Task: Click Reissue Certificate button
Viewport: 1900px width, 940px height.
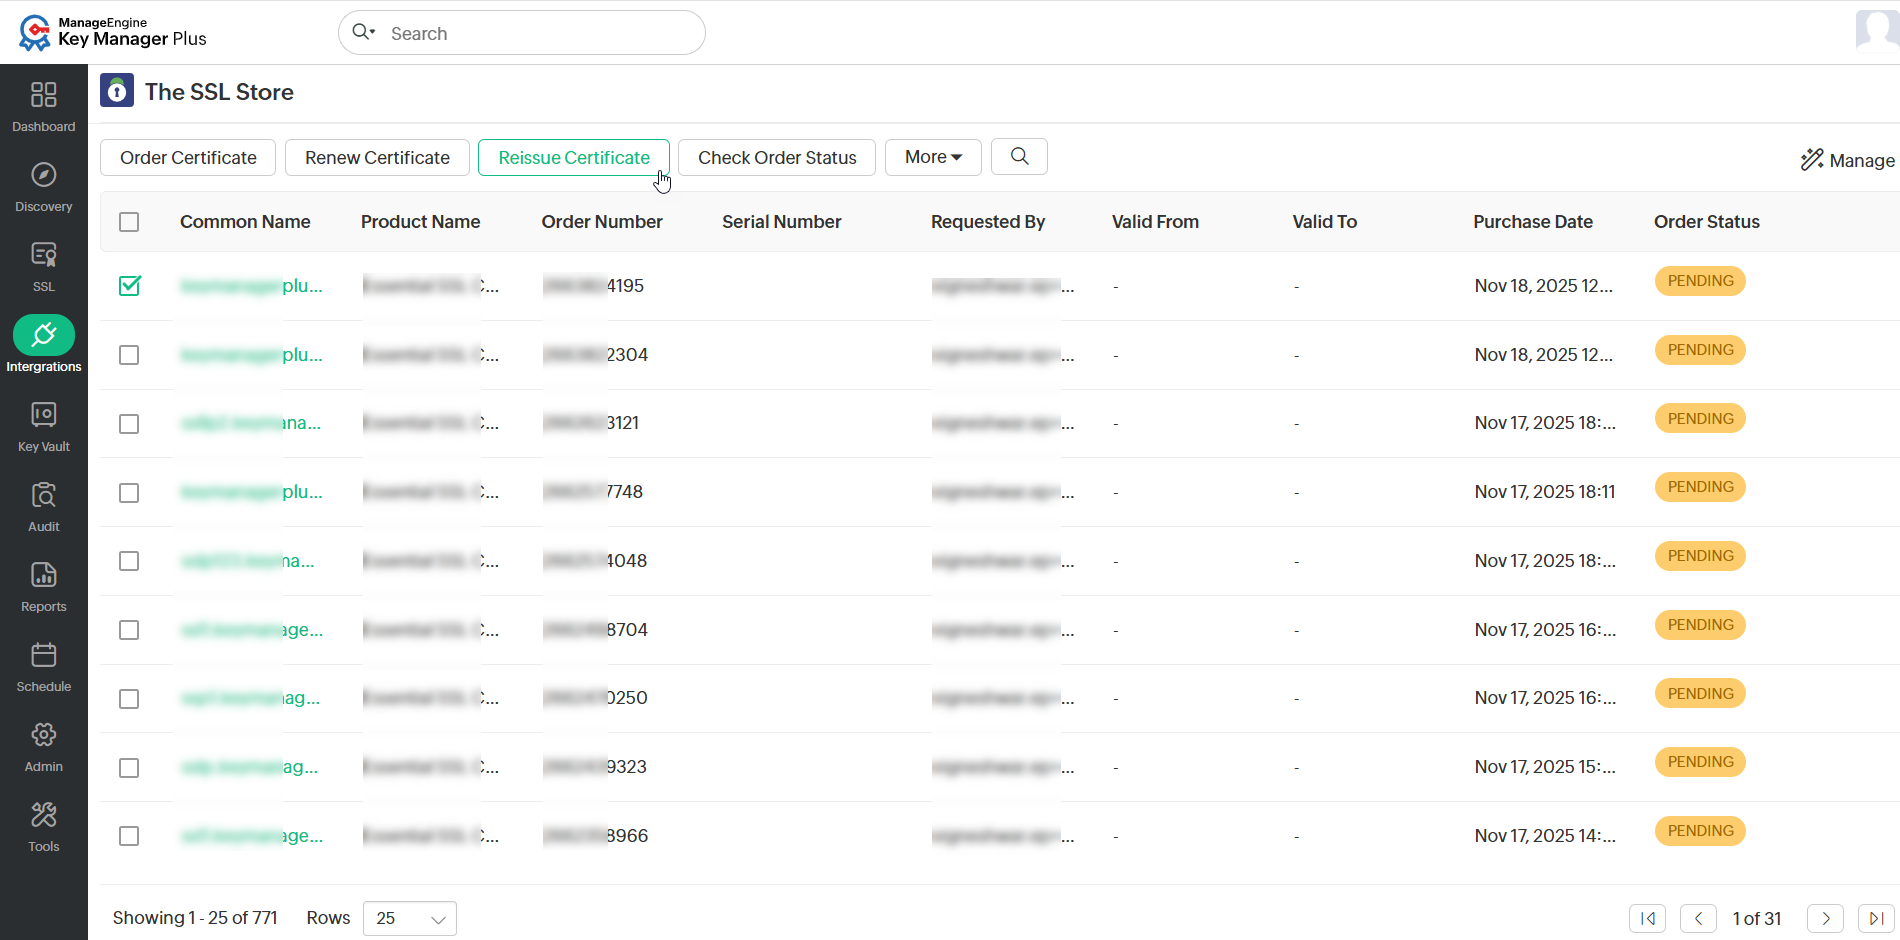Action: click(x=574, y=157)
